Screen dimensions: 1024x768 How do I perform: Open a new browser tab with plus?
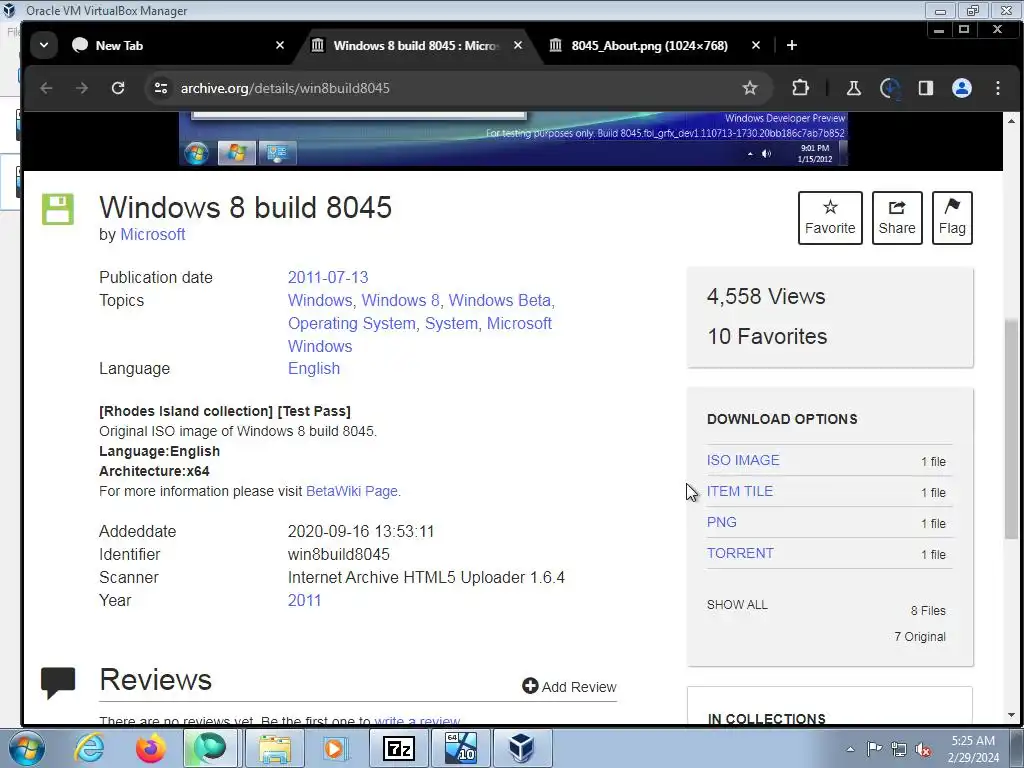tap(792, 45)
